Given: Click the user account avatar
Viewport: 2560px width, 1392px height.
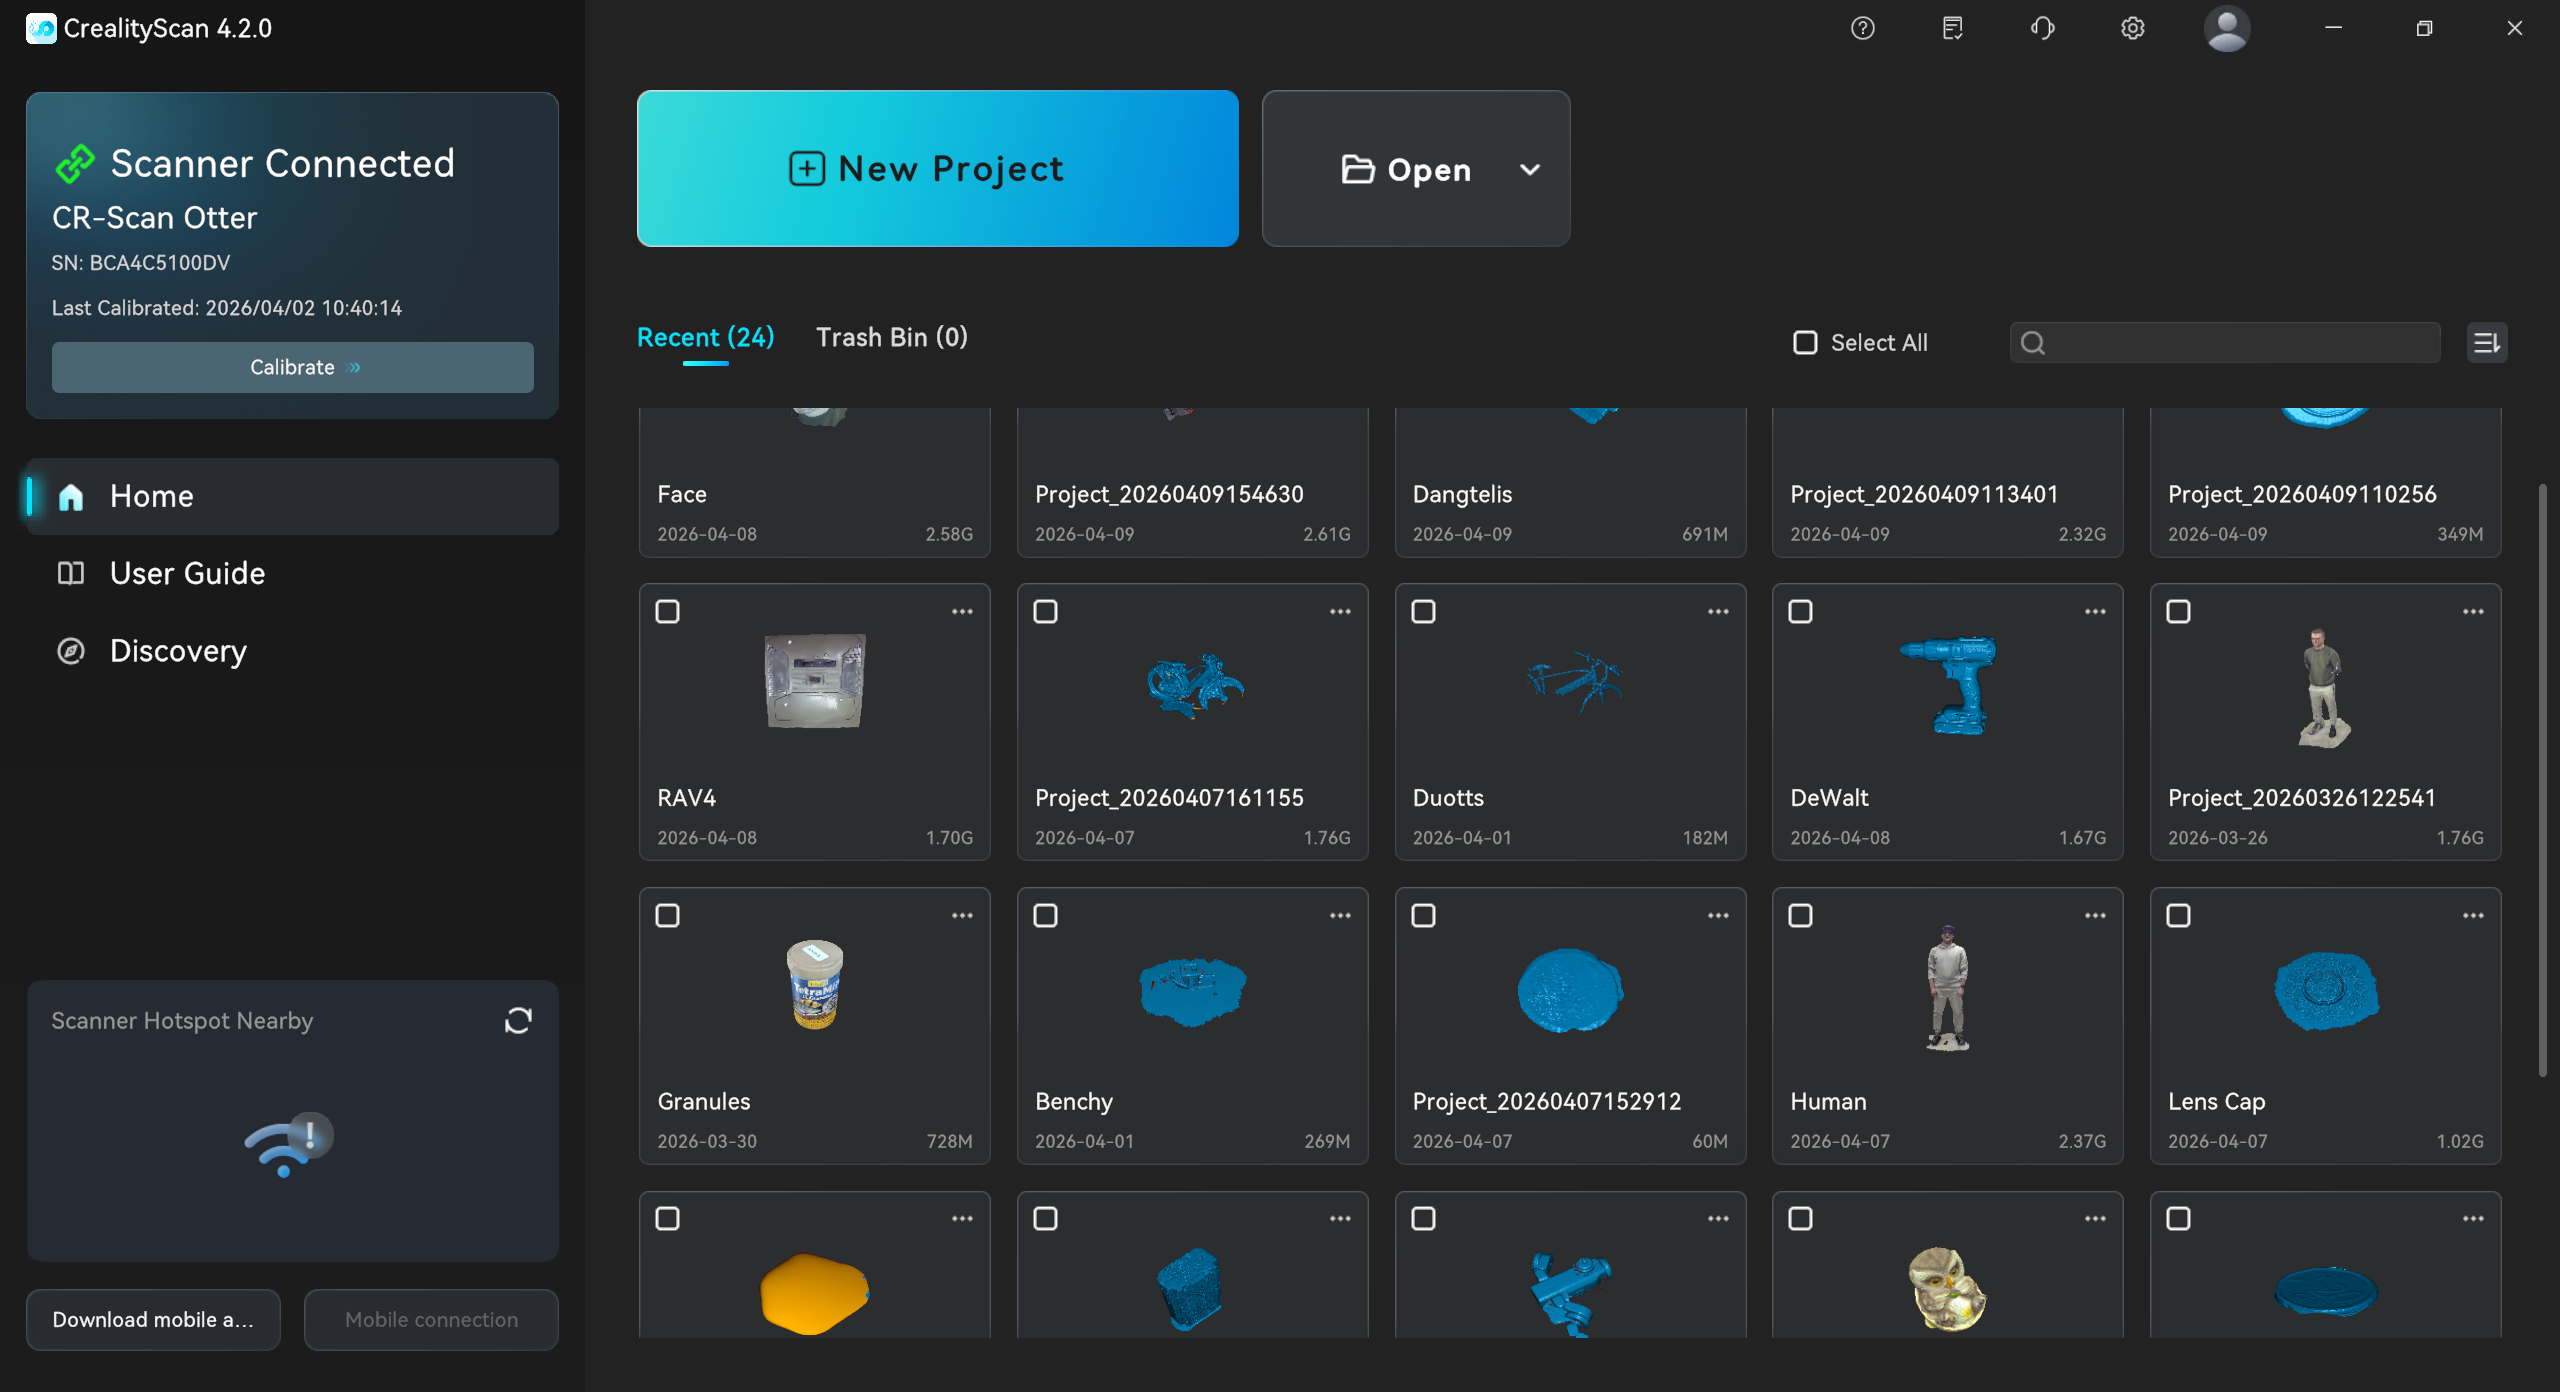Looking at the screenshot, I should pyautogui.click(x=2226, y=28).
